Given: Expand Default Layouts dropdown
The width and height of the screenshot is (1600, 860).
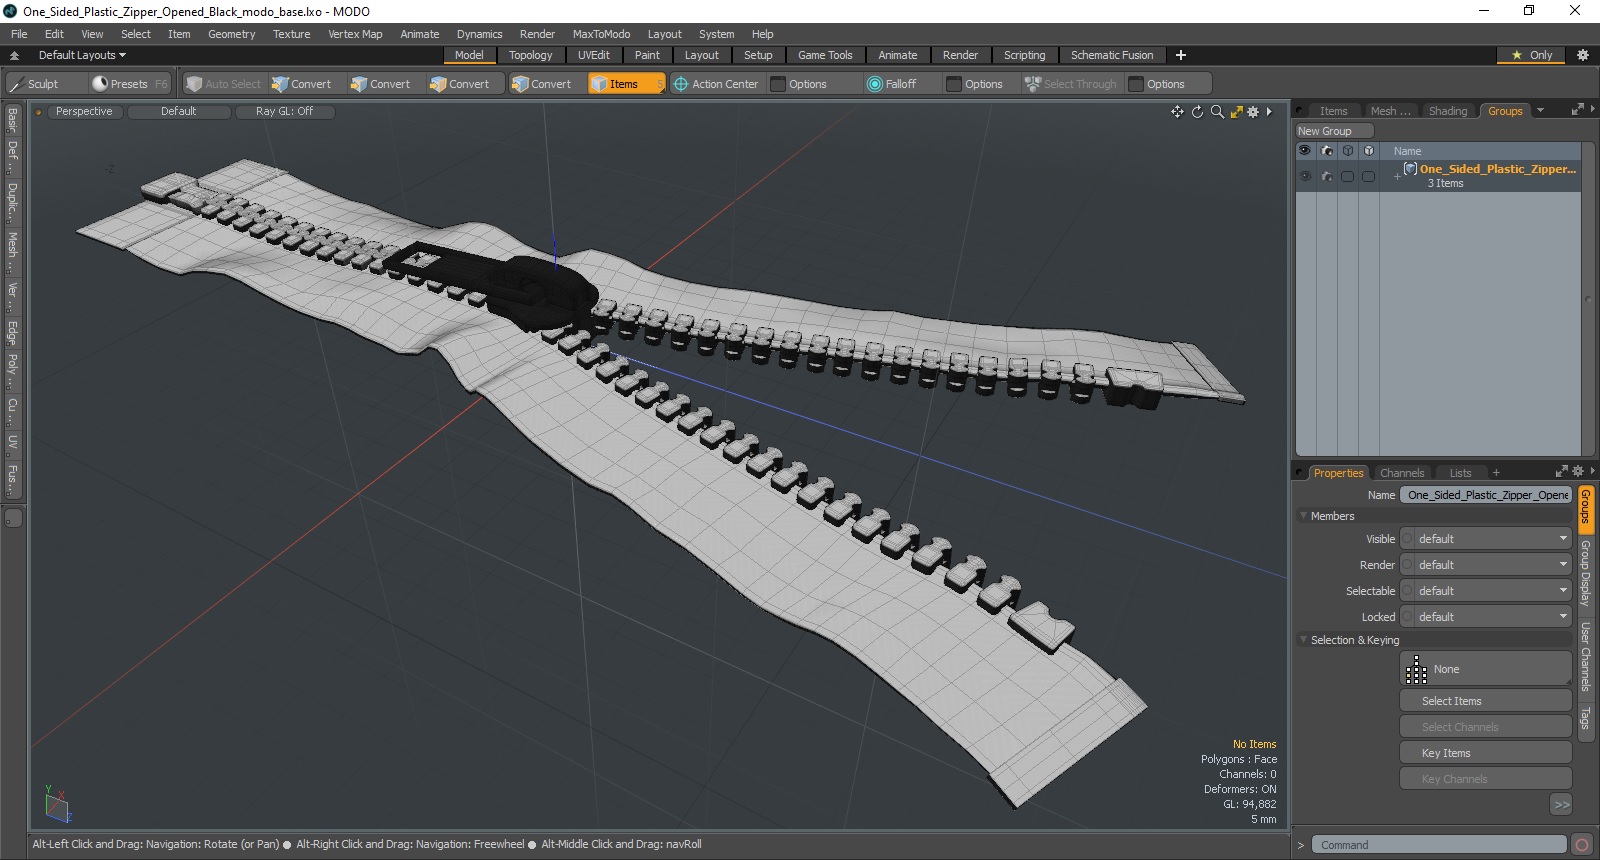Looking at the screenshot, I should point(82,55).
